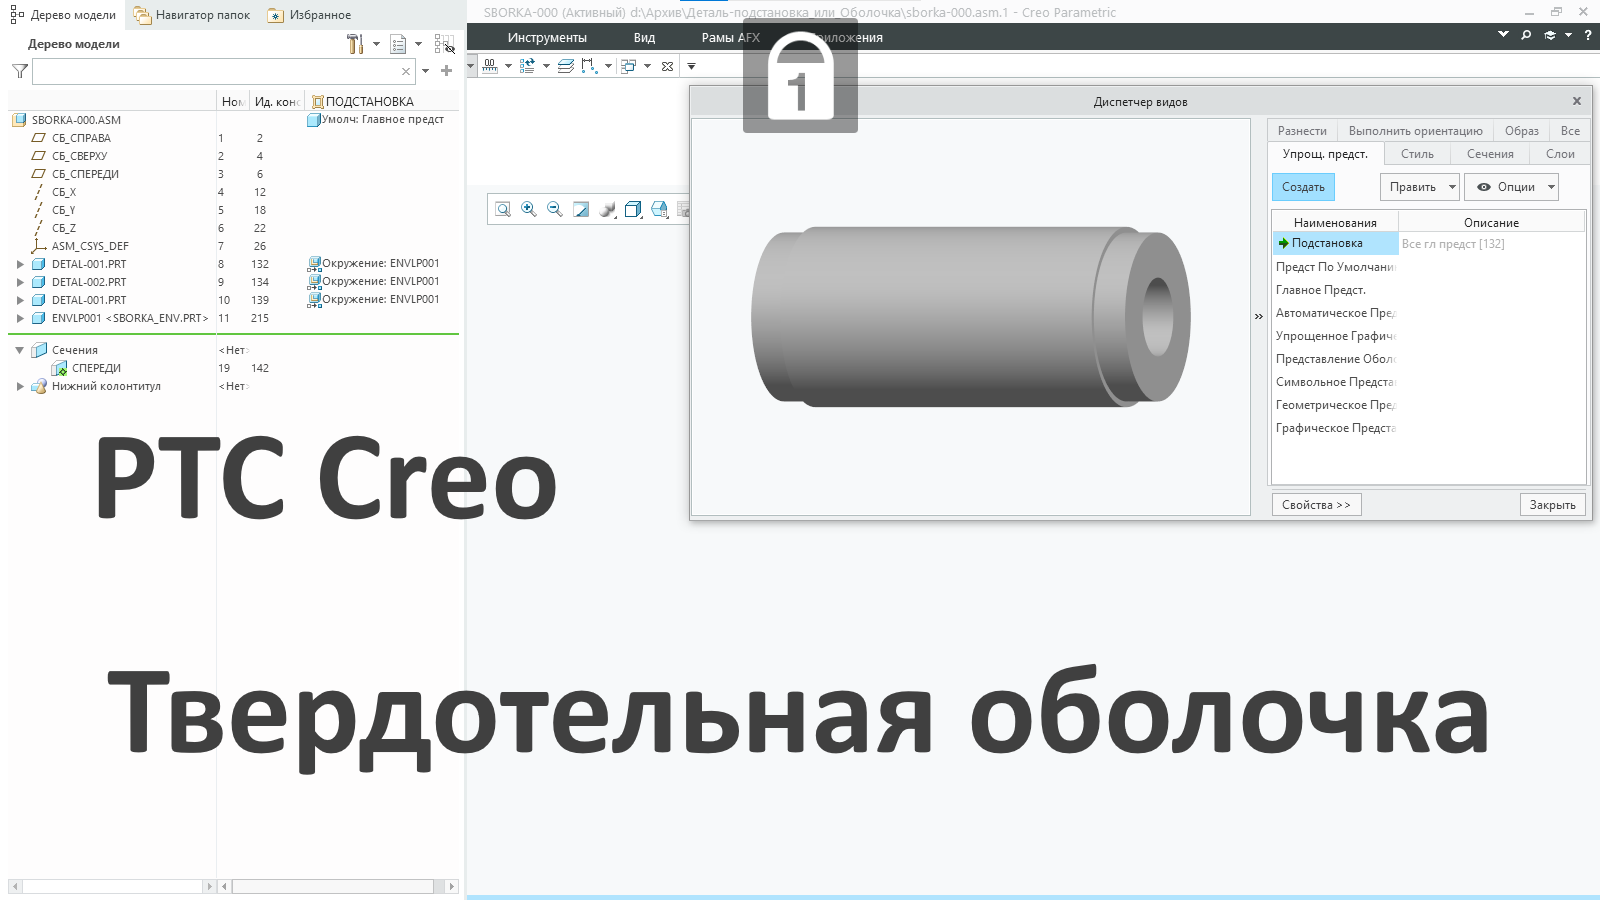Click the Закрыть button
Viewport: 1600px width, 900px height.
[1552, 504]
